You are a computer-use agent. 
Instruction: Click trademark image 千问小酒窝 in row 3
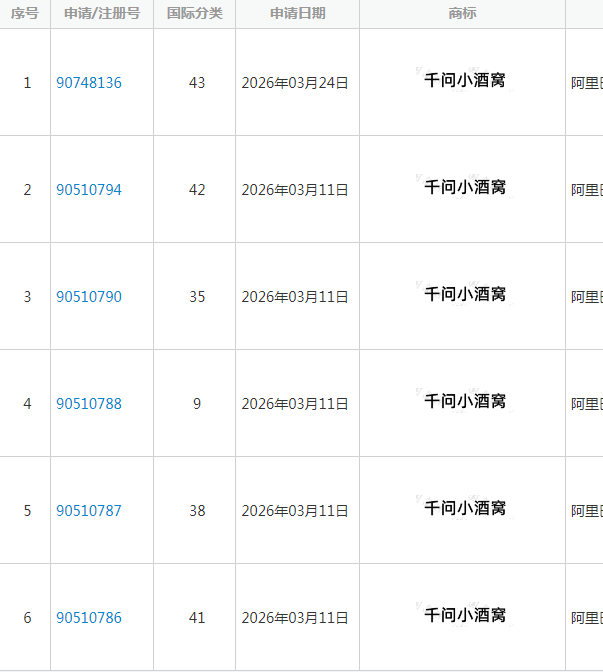tap(465, 294)
